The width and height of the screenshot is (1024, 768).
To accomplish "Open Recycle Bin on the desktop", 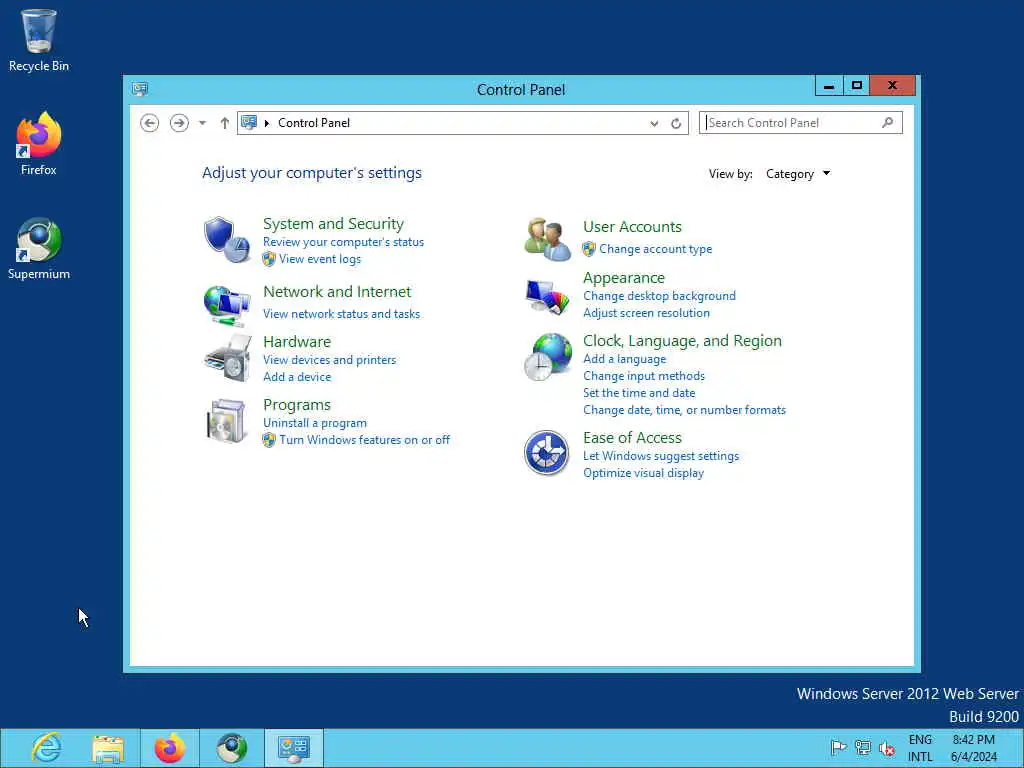I will click(39, 40).
